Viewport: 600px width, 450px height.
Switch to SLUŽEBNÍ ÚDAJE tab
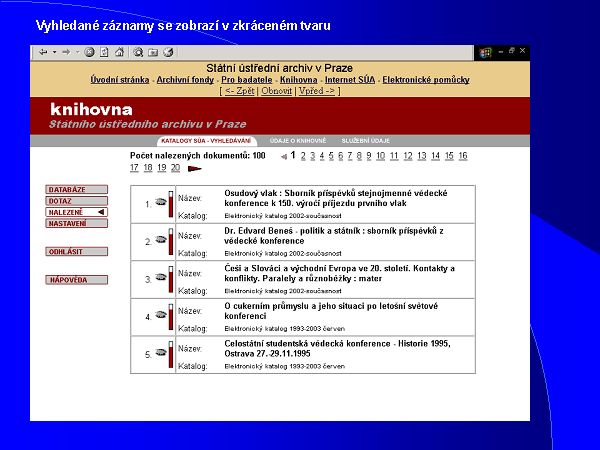pos(365,141)
